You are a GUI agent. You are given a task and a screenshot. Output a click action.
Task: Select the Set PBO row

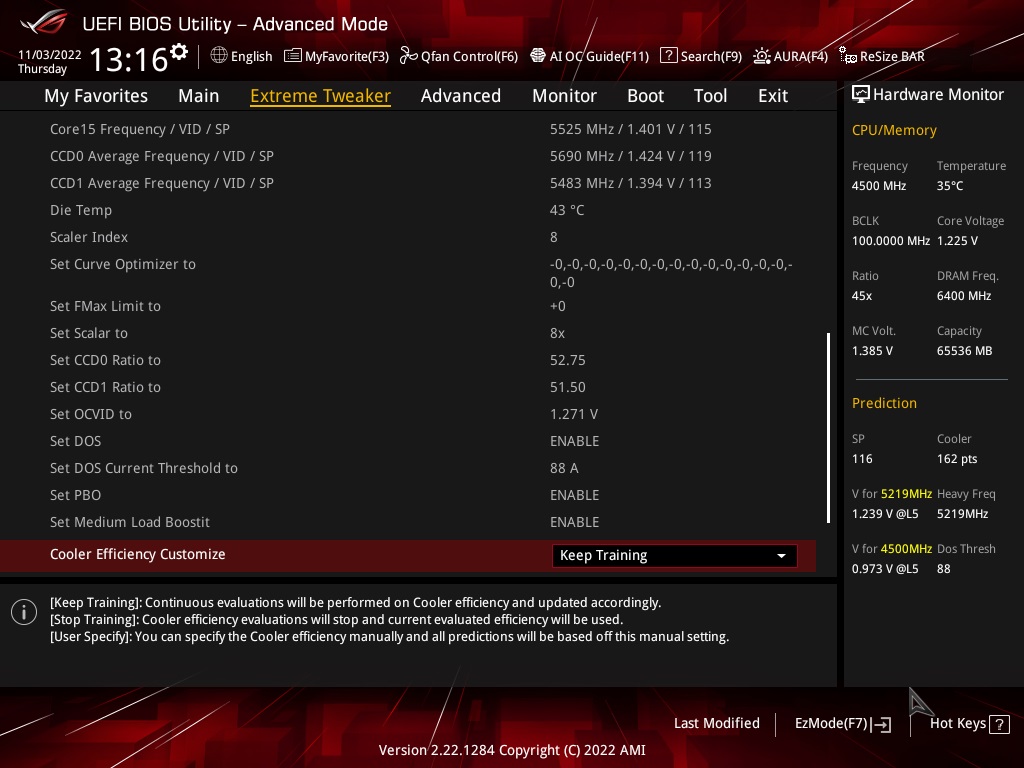(x=408, y=495)
